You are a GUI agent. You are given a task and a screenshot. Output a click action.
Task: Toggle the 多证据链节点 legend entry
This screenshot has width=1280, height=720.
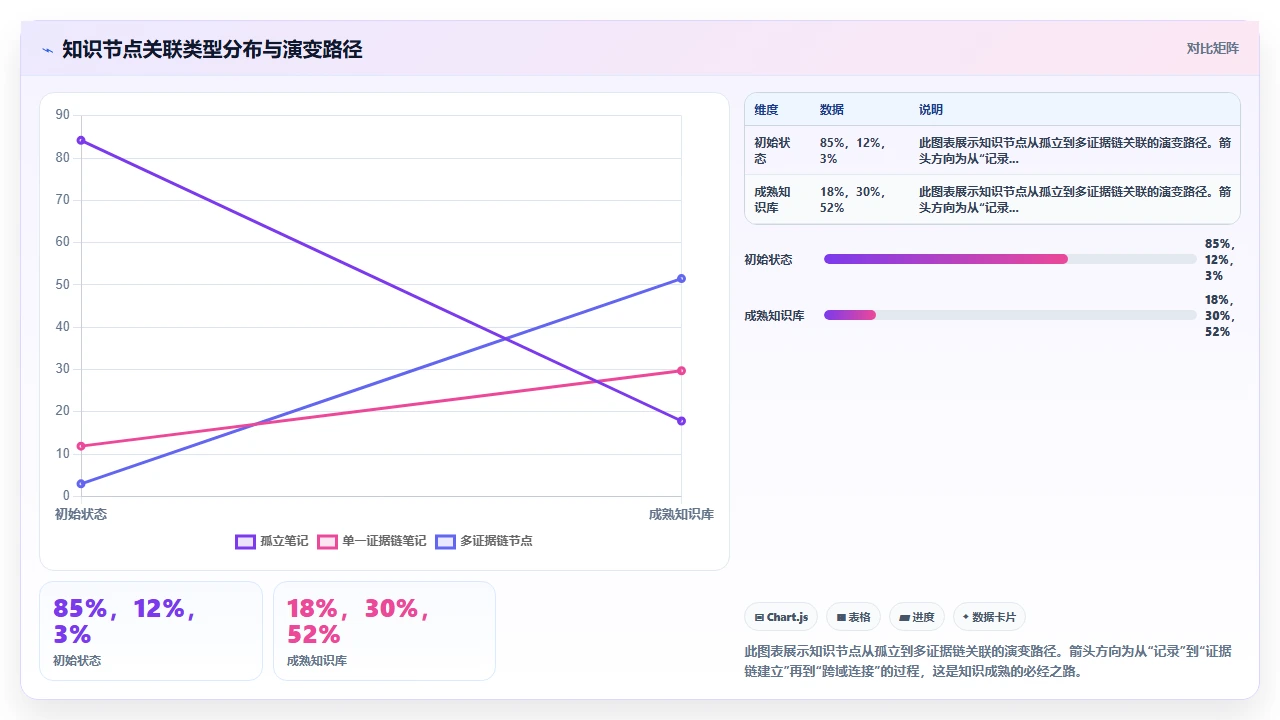point(484,541)
